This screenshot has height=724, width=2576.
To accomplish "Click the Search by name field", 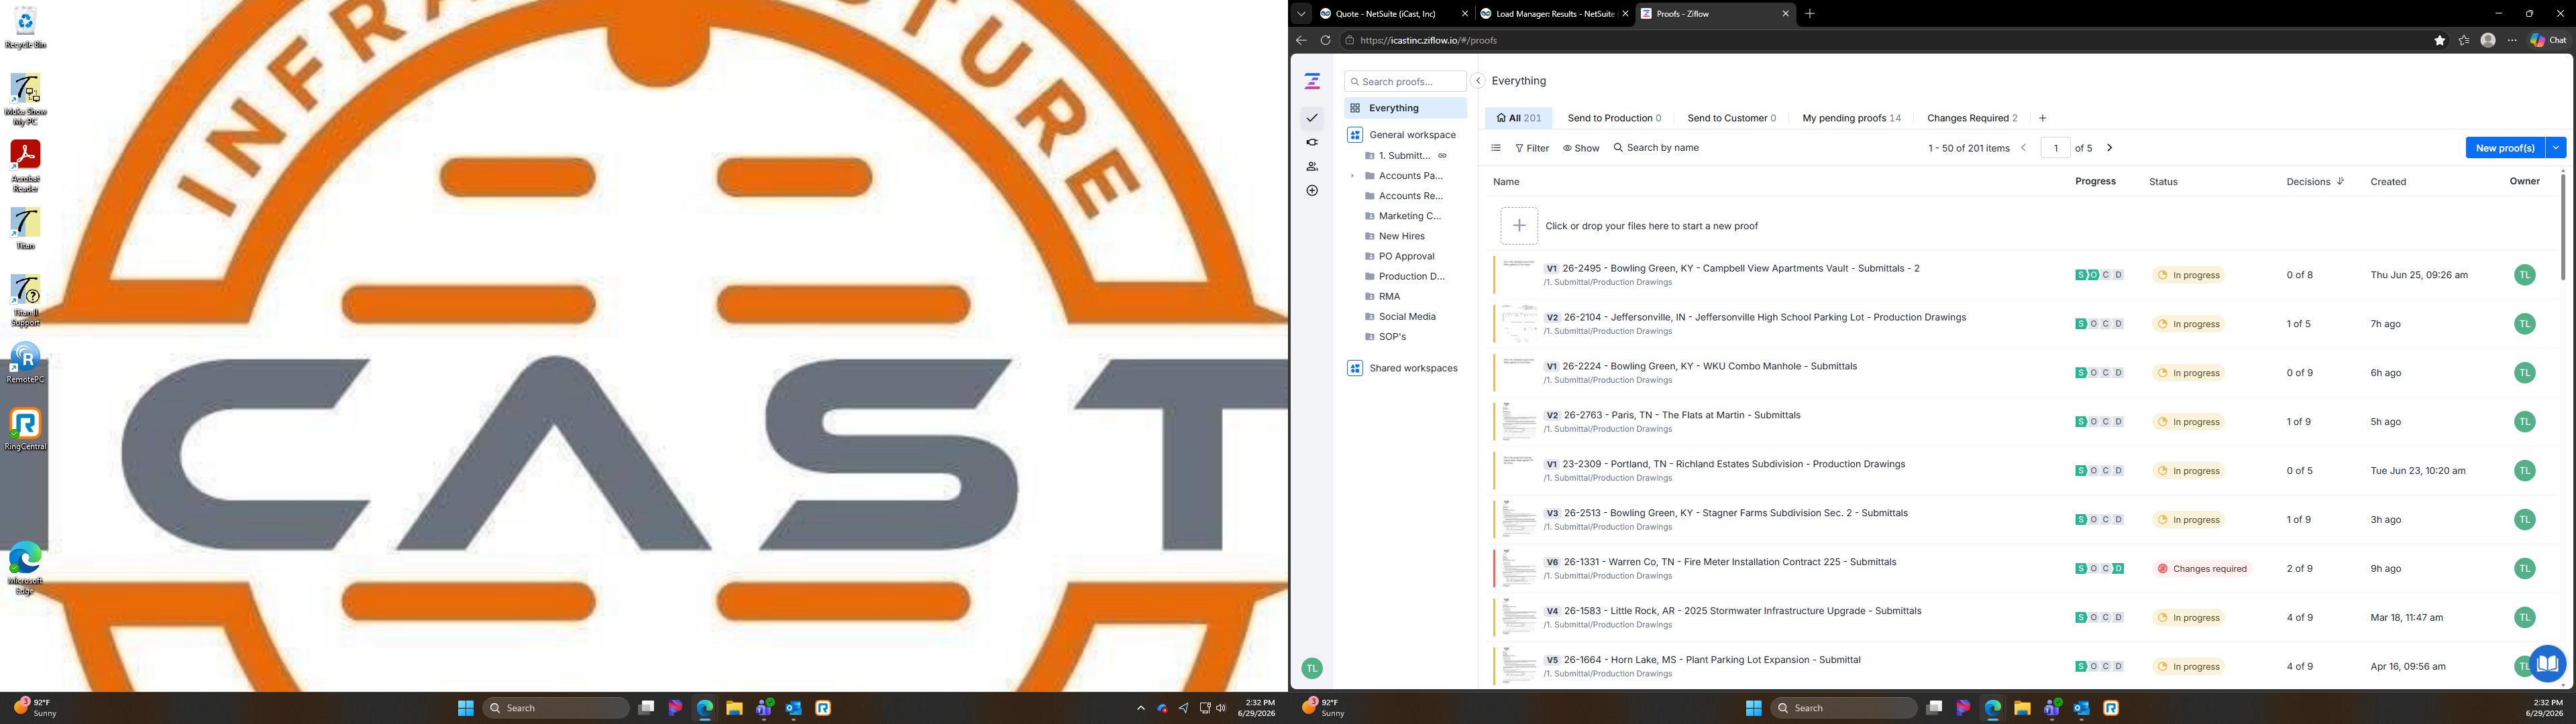I will click(1656, 148).
